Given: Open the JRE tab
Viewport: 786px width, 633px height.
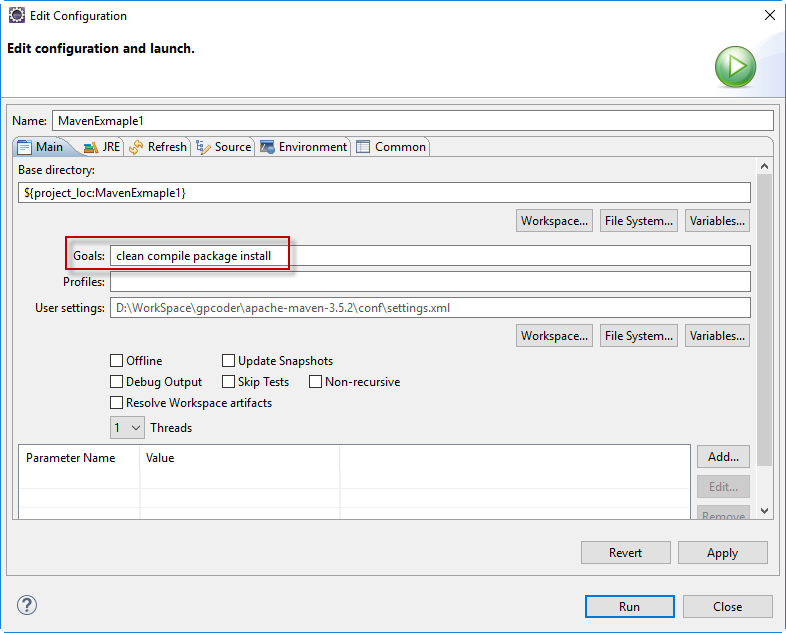Looking at the screenshot, I should point(102,147).
